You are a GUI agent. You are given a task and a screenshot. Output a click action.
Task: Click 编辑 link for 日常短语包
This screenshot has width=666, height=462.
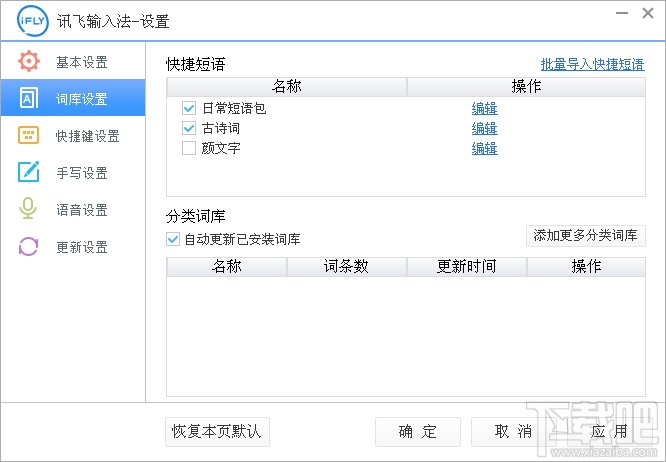pyautogui.click(x=485, y=109)
